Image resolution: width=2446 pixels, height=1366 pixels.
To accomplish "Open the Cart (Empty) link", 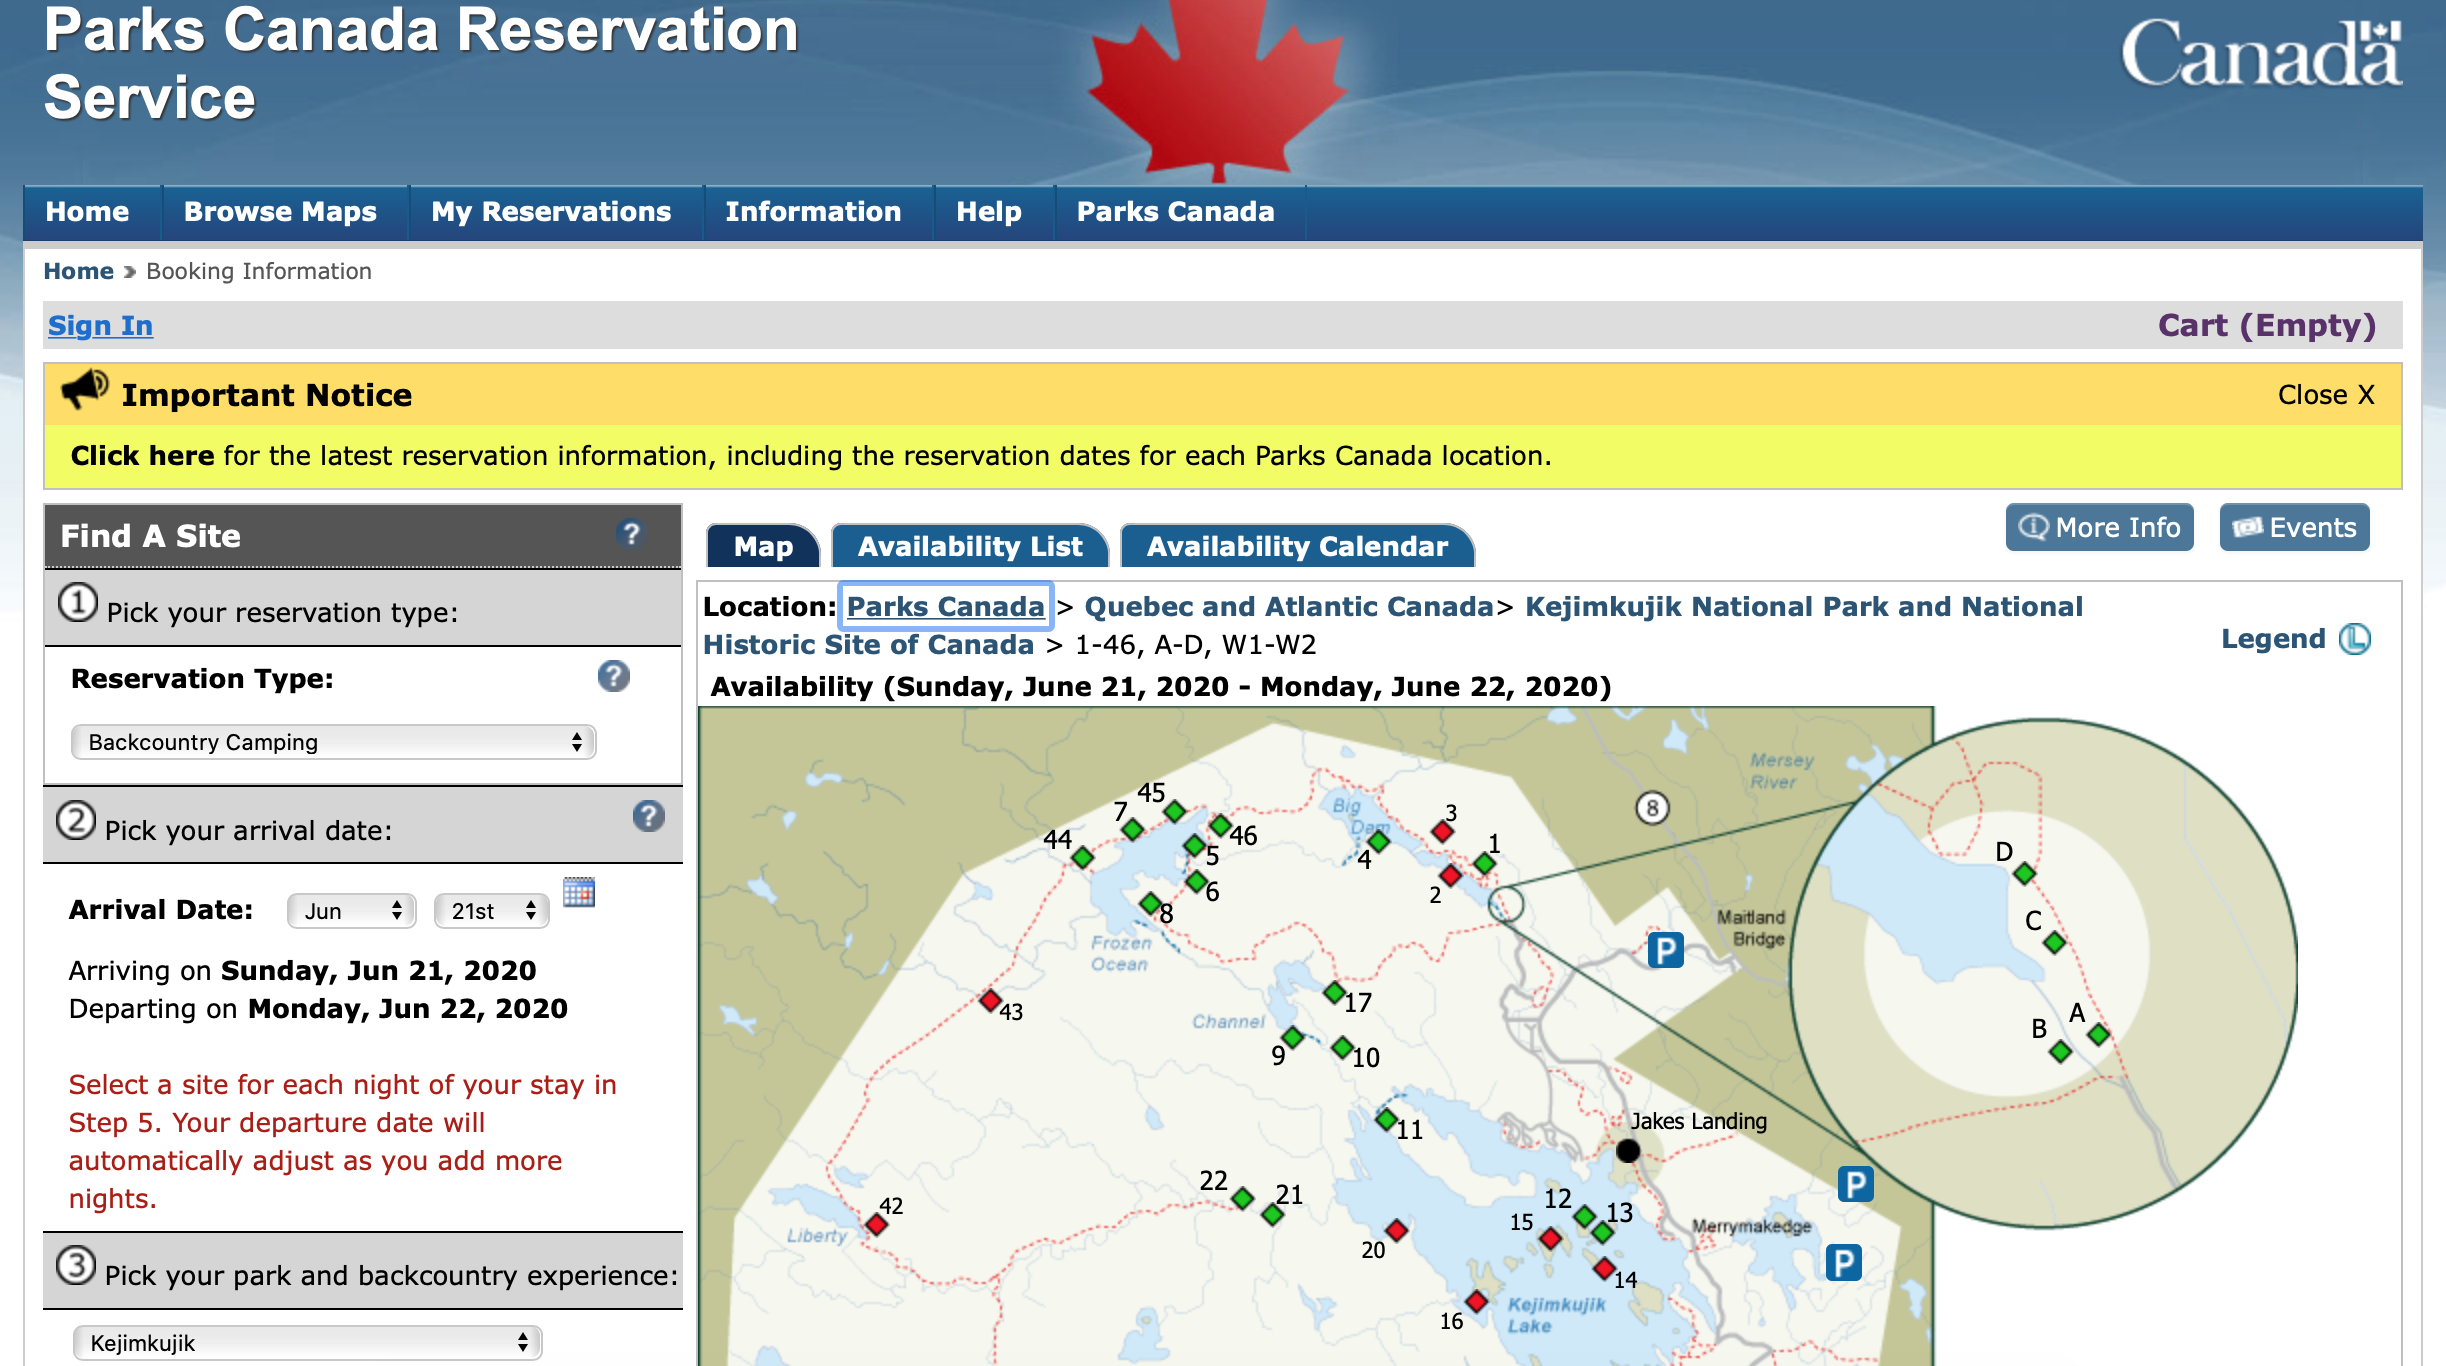I will [2266, 325].
